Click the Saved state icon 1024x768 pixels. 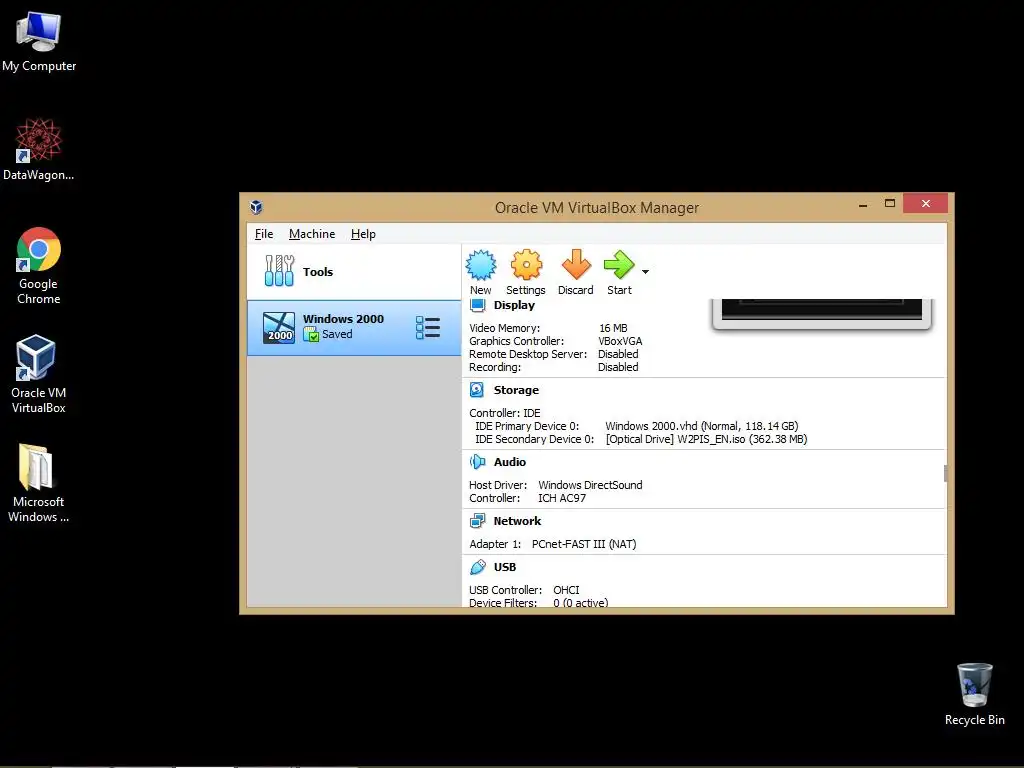311,334
